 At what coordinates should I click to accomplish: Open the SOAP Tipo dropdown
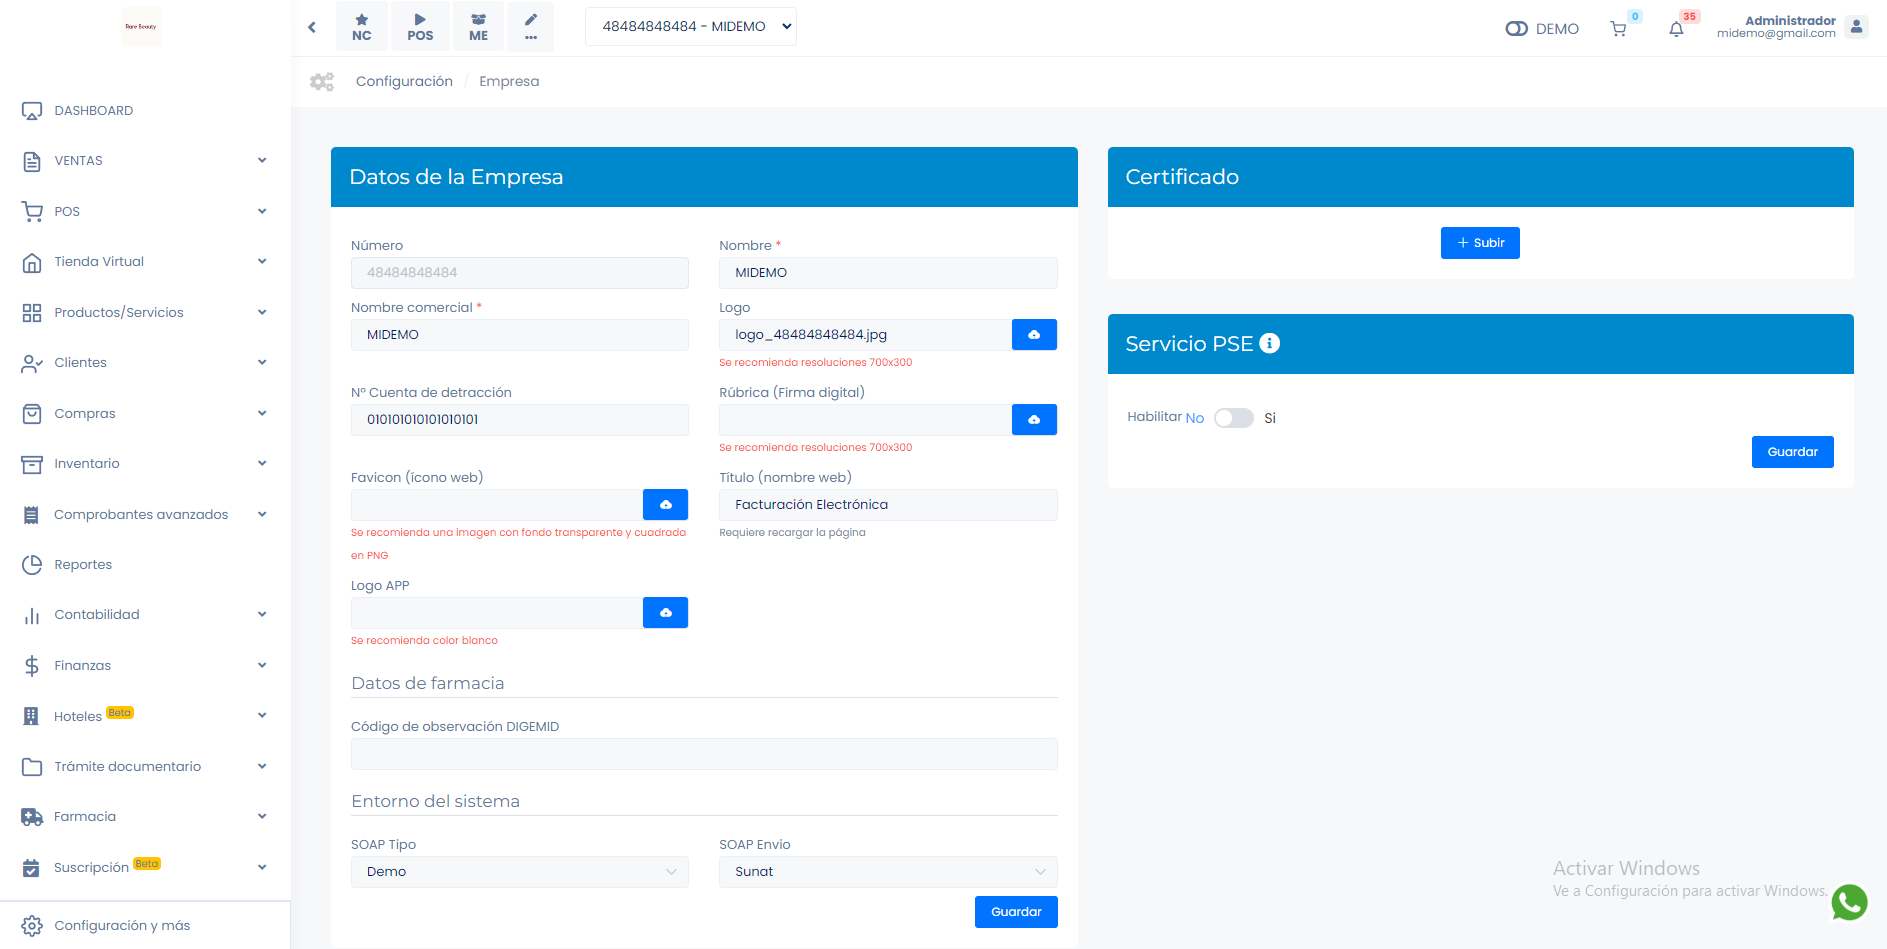coord(519,872)
